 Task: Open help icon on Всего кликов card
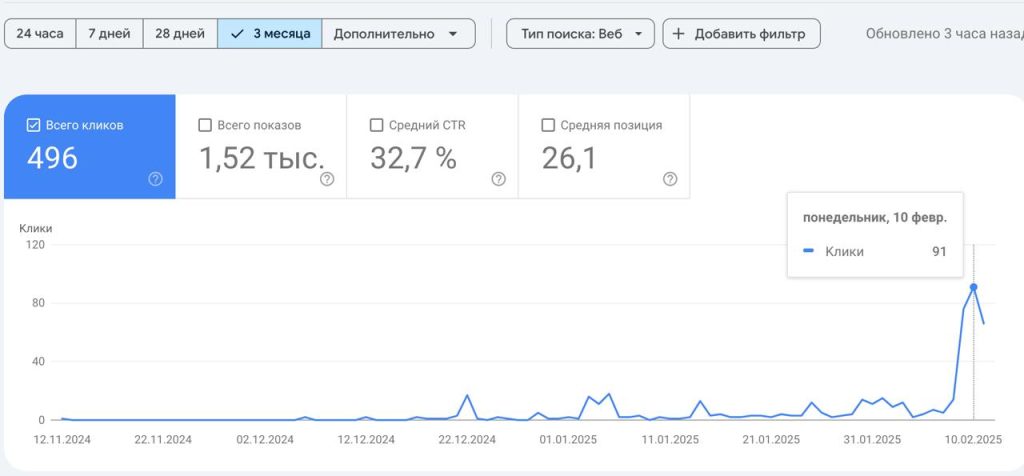155,179
